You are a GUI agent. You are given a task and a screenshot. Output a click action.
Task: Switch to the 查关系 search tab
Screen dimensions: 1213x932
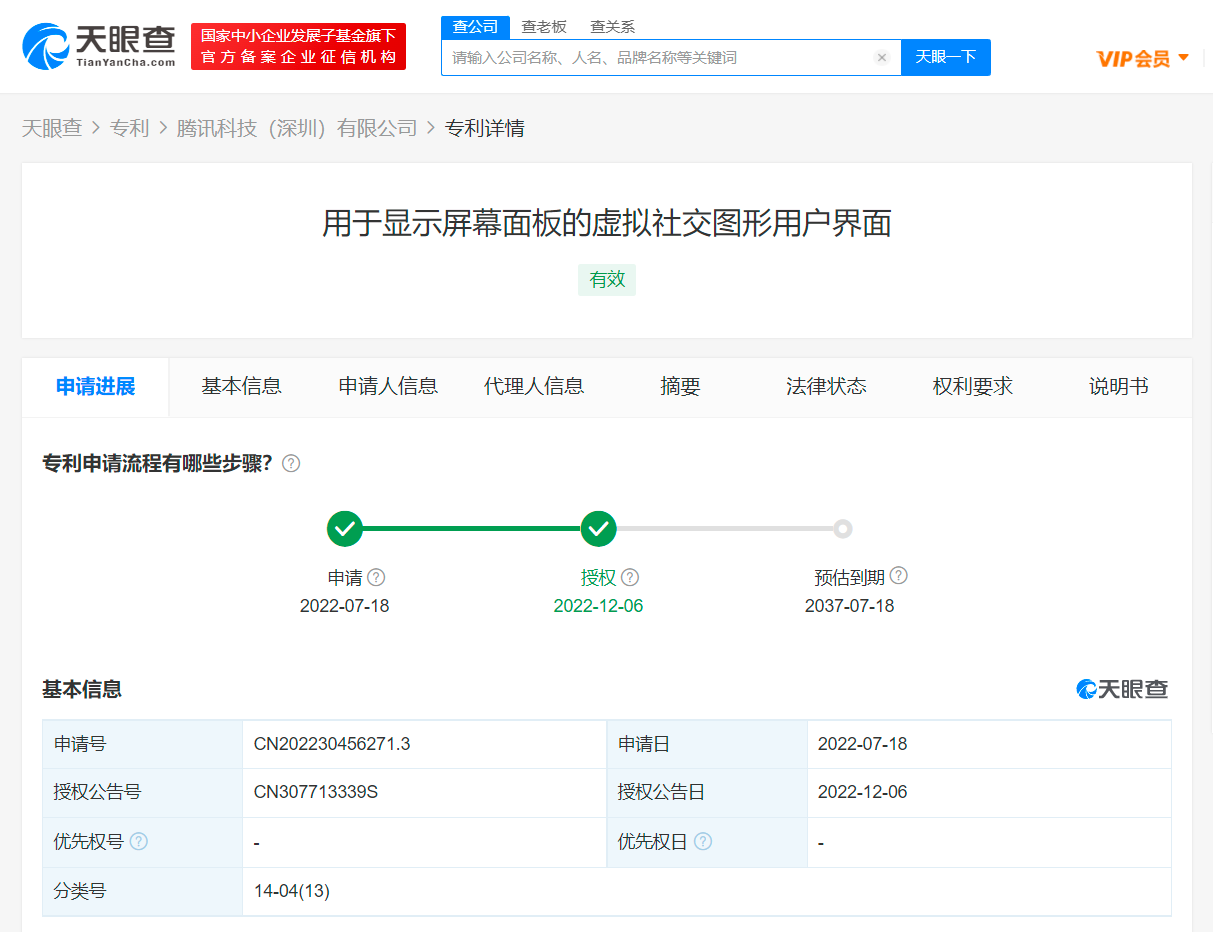point(612,27)
